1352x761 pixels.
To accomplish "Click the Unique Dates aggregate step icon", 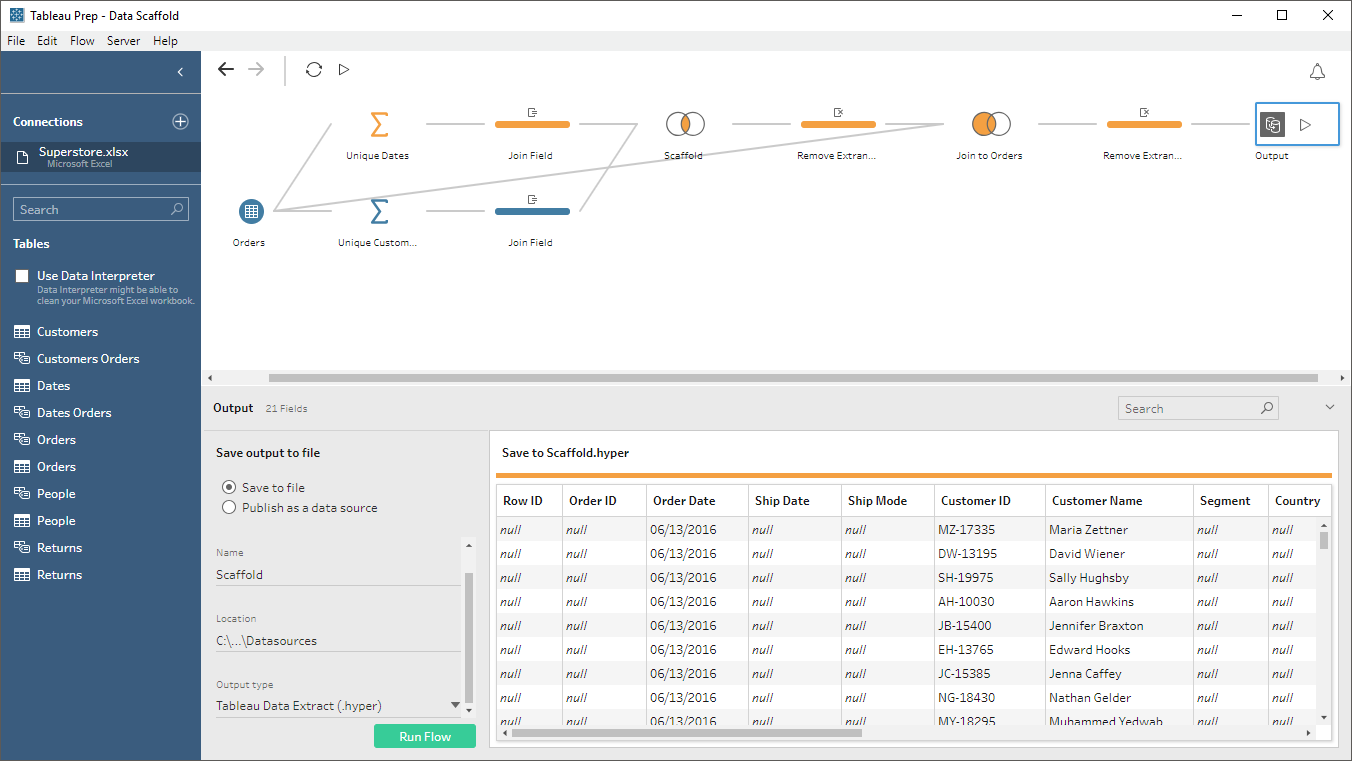I will (x=379, y=124).
